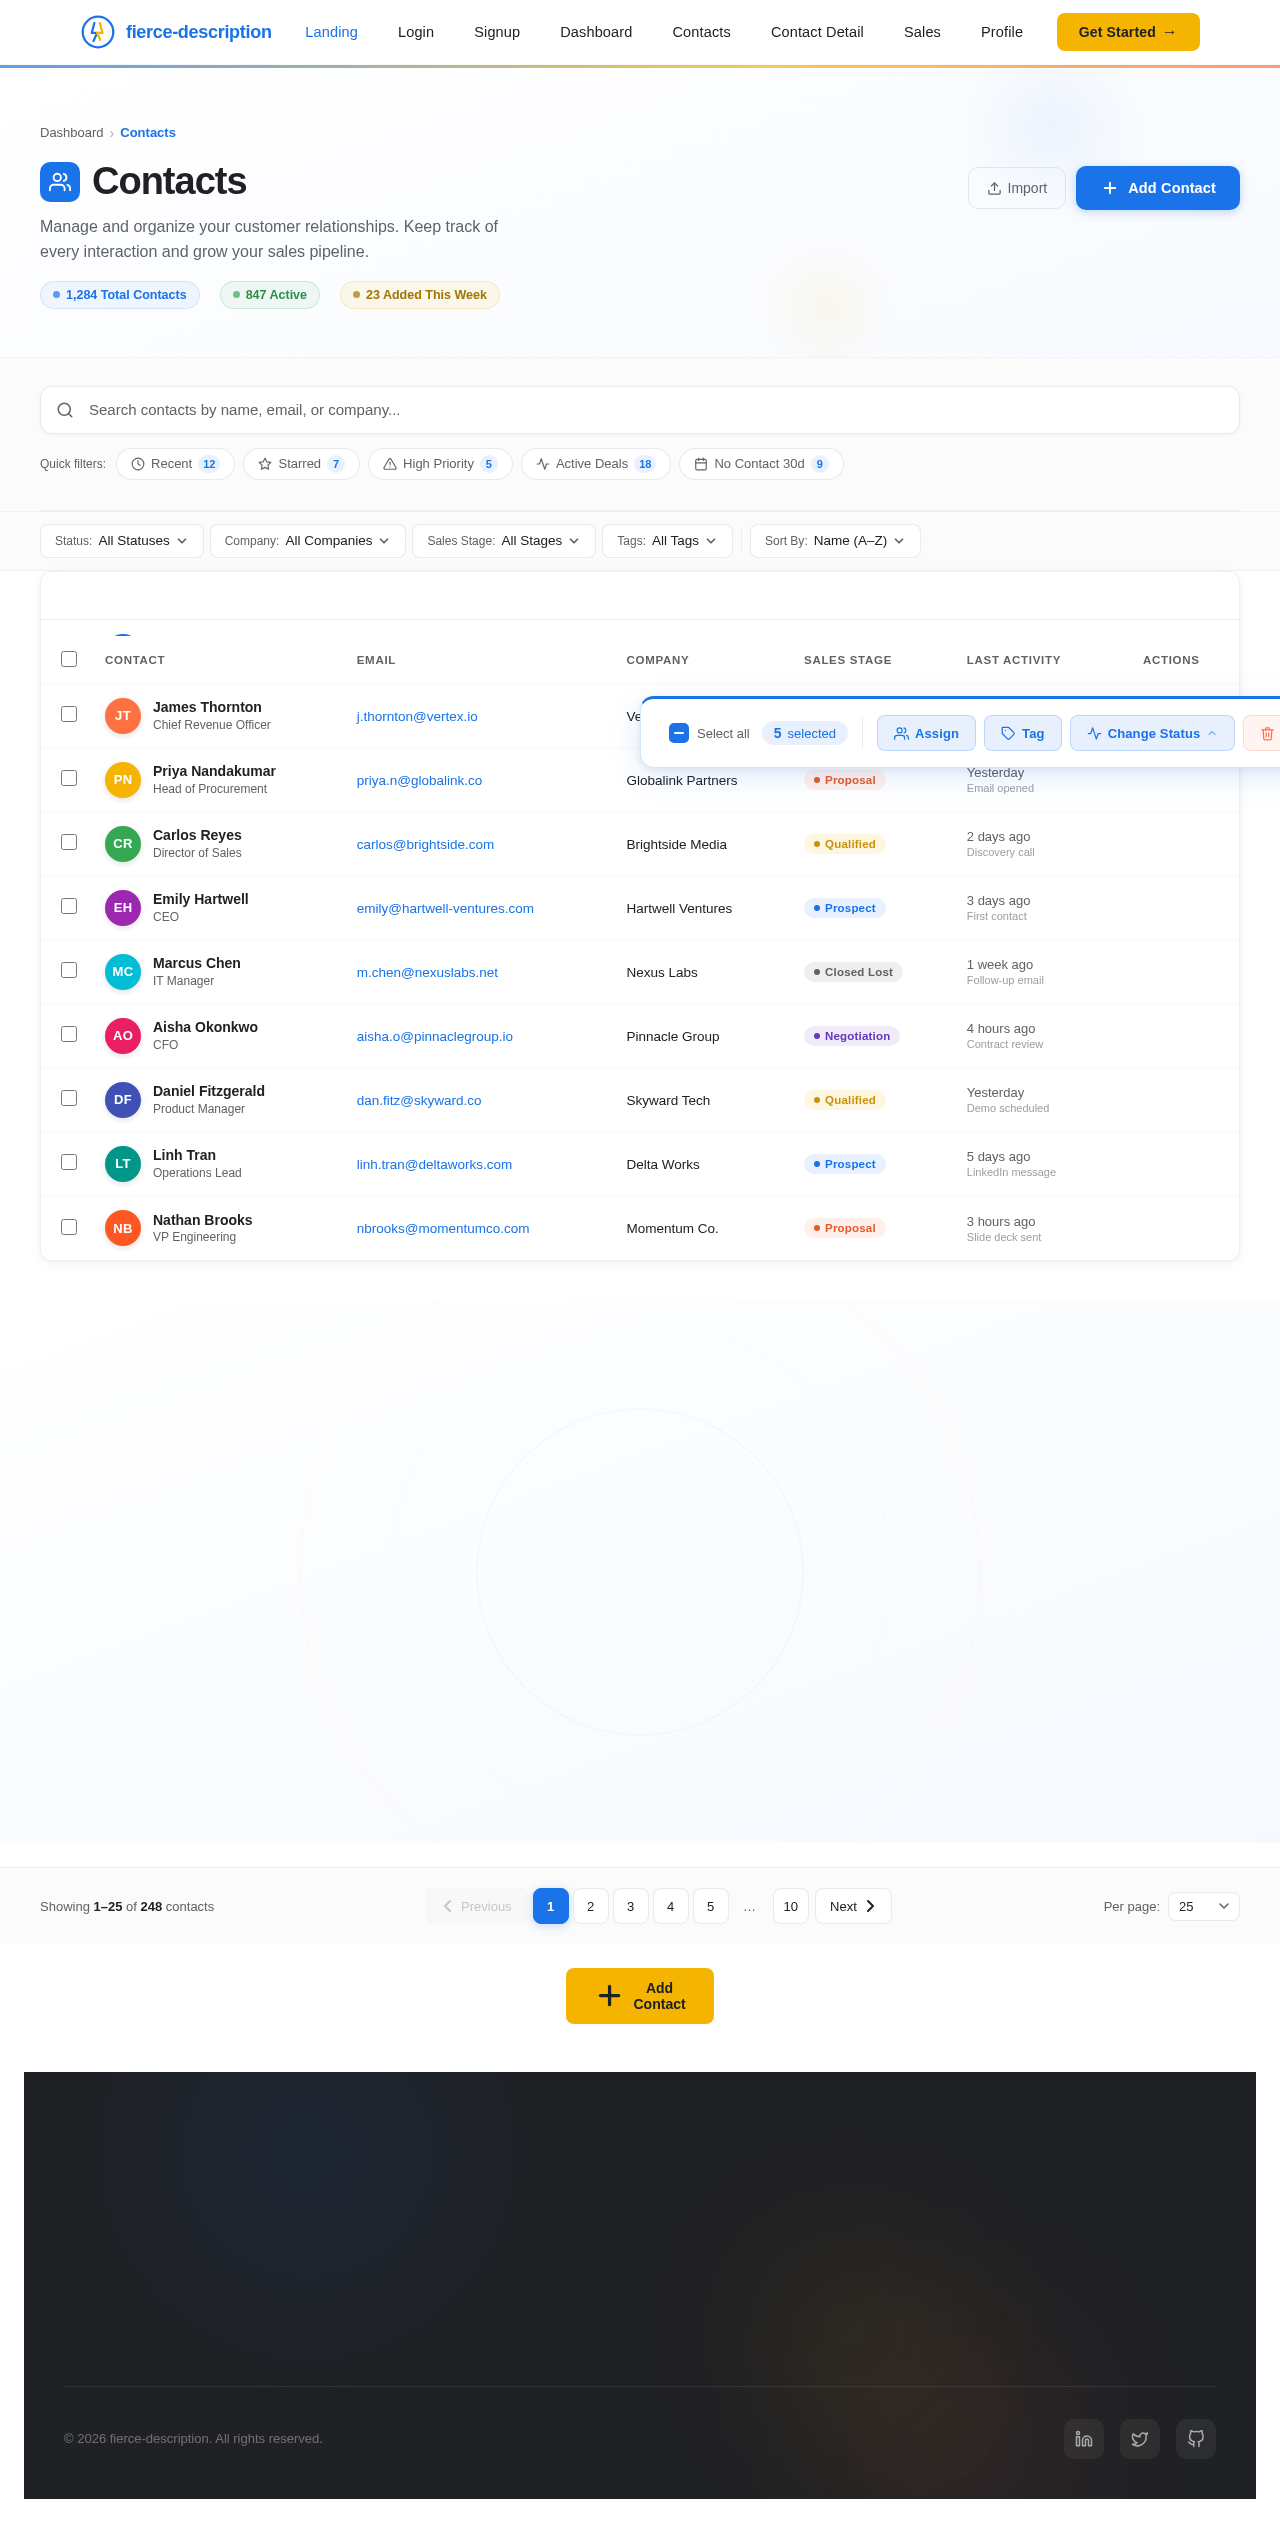Check the box for Daniel Fitzgerald

(x=69, y=1098)
